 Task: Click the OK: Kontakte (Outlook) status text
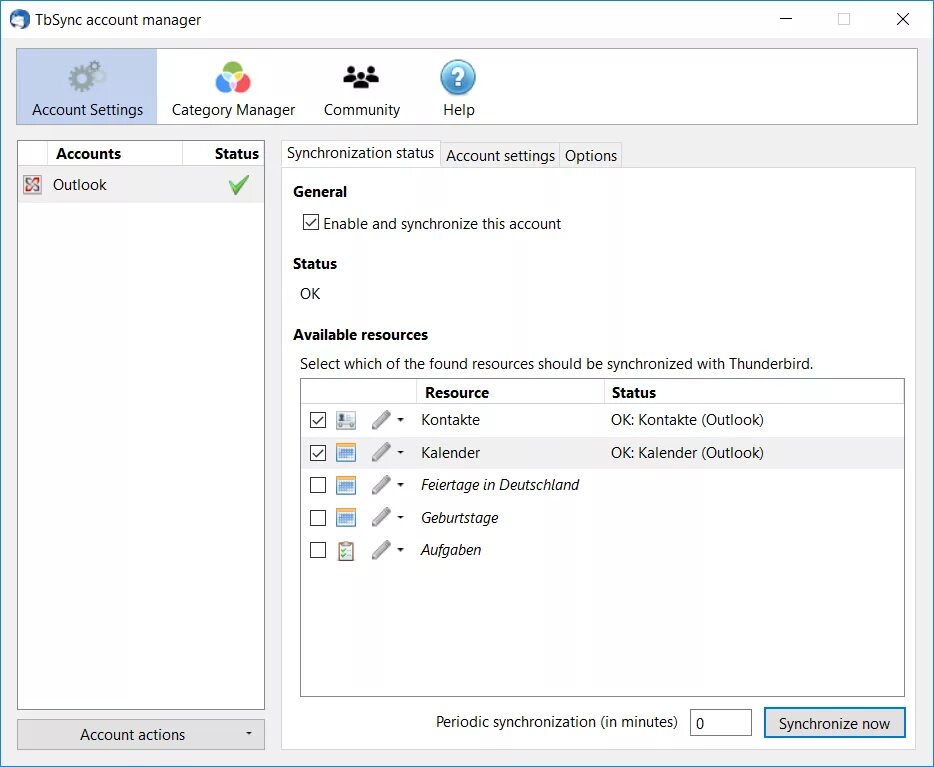tap(687, 420)
